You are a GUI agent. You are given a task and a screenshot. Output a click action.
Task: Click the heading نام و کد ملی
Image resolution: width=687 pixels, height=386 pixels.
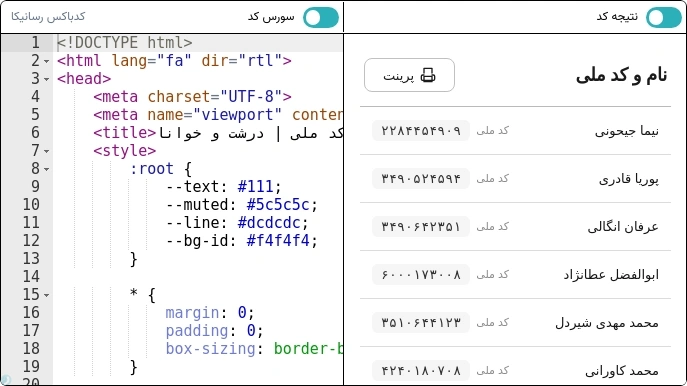click(621, 75)
